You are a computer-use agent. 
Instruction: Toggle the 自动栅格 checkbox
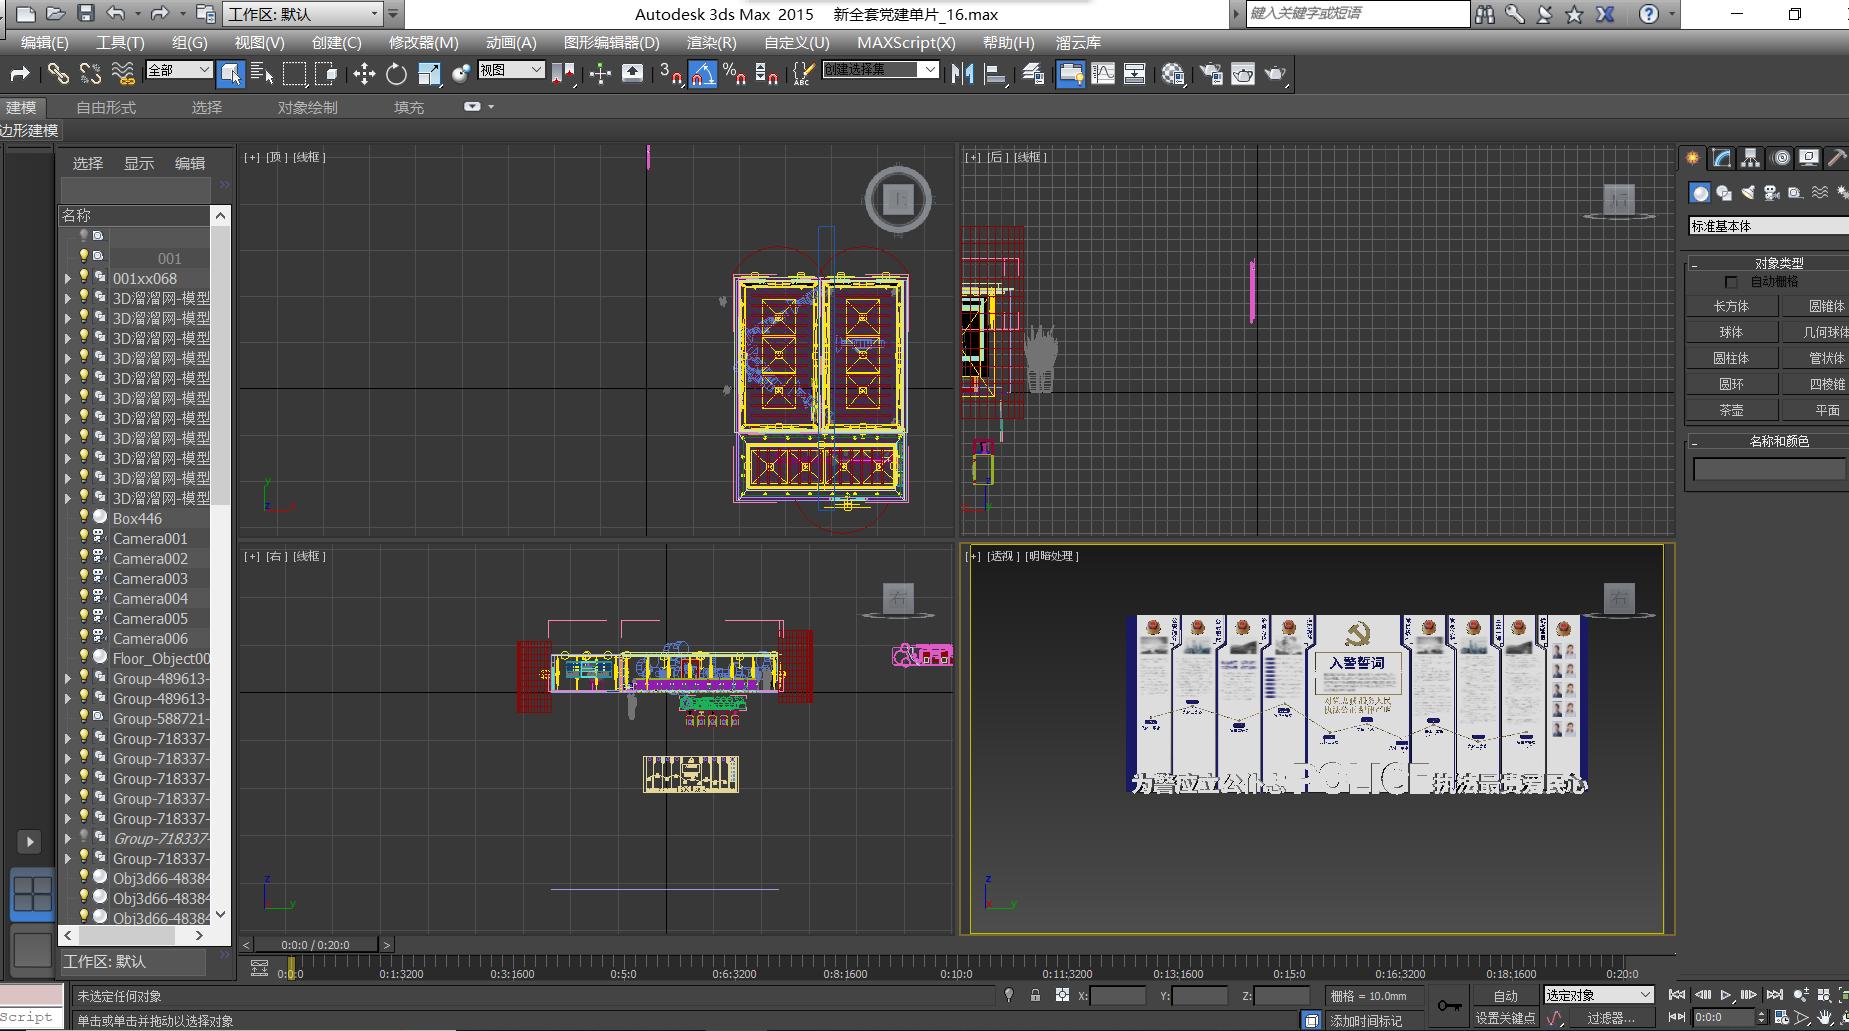tap(1731, 282)
